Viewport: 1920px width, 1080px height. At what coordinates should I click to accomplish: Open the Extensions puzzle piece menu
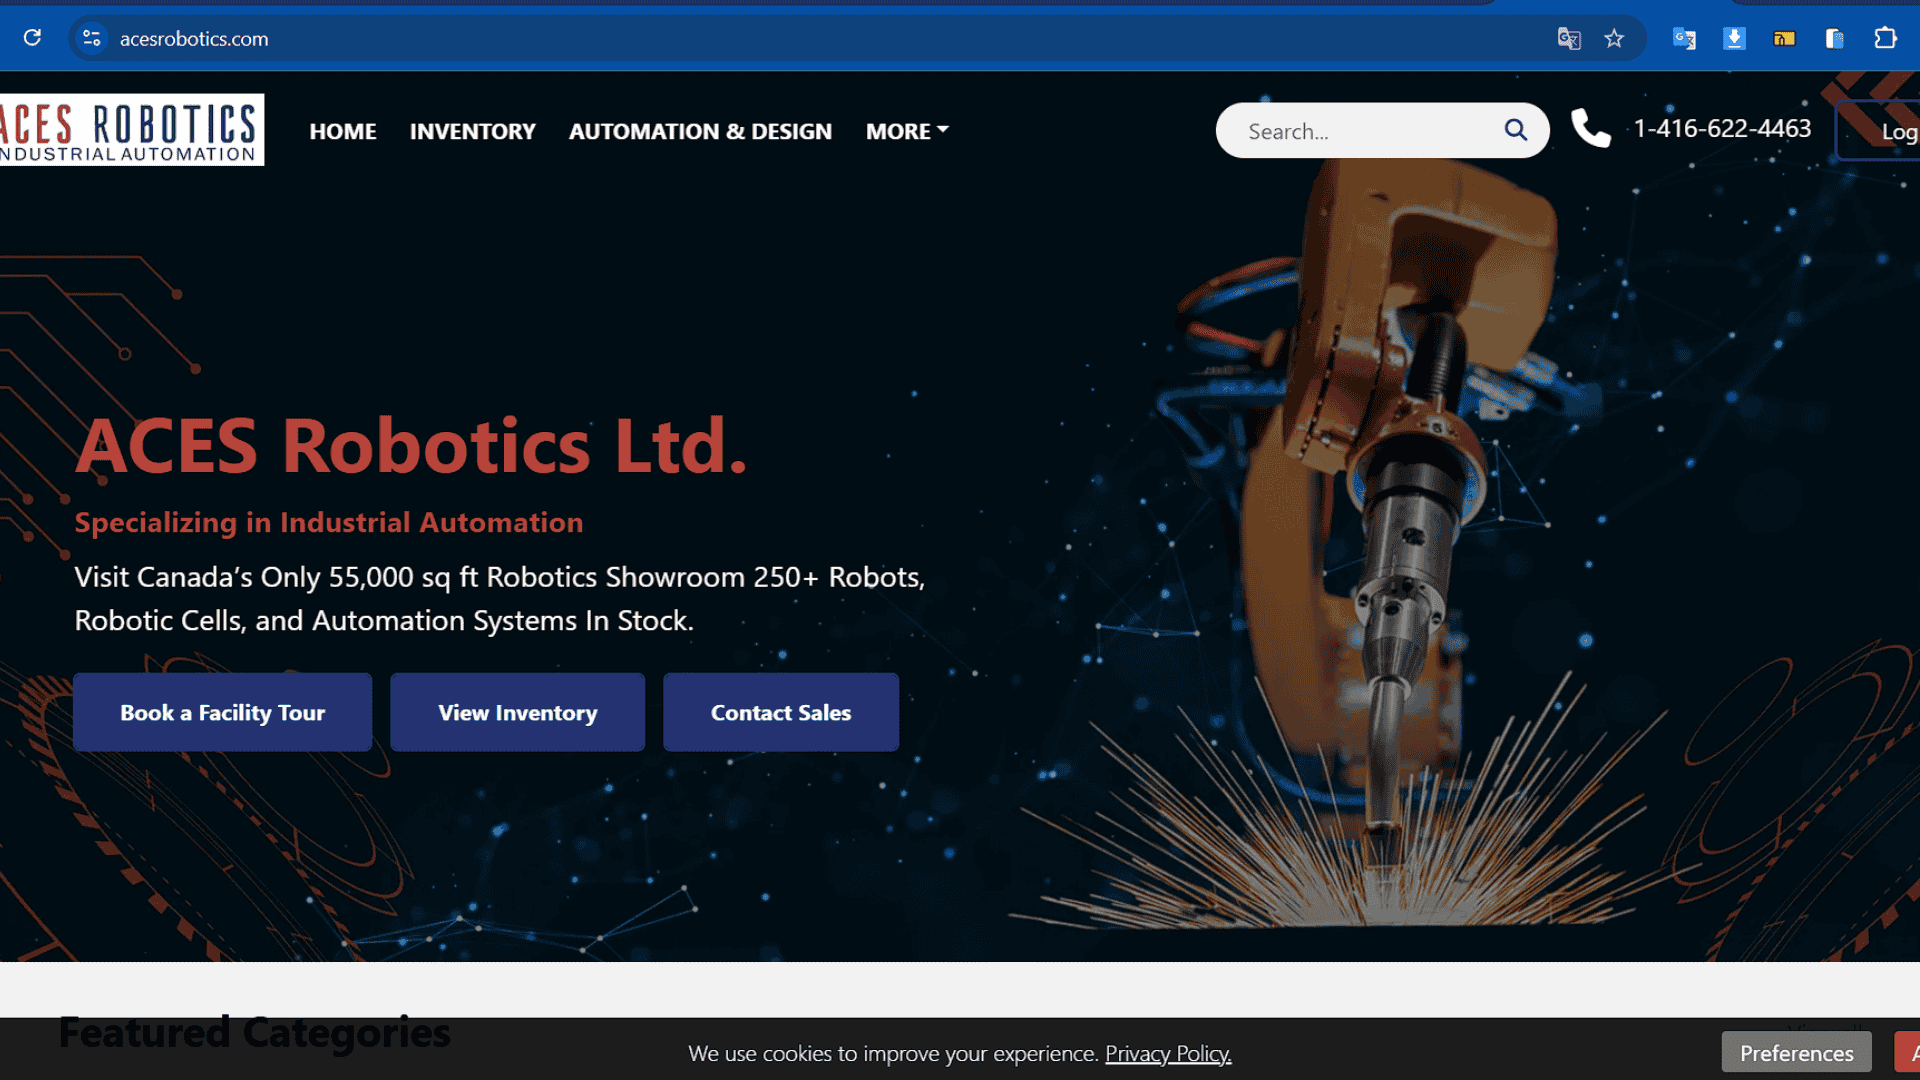pyautogui.click(x=1885, y=38)
